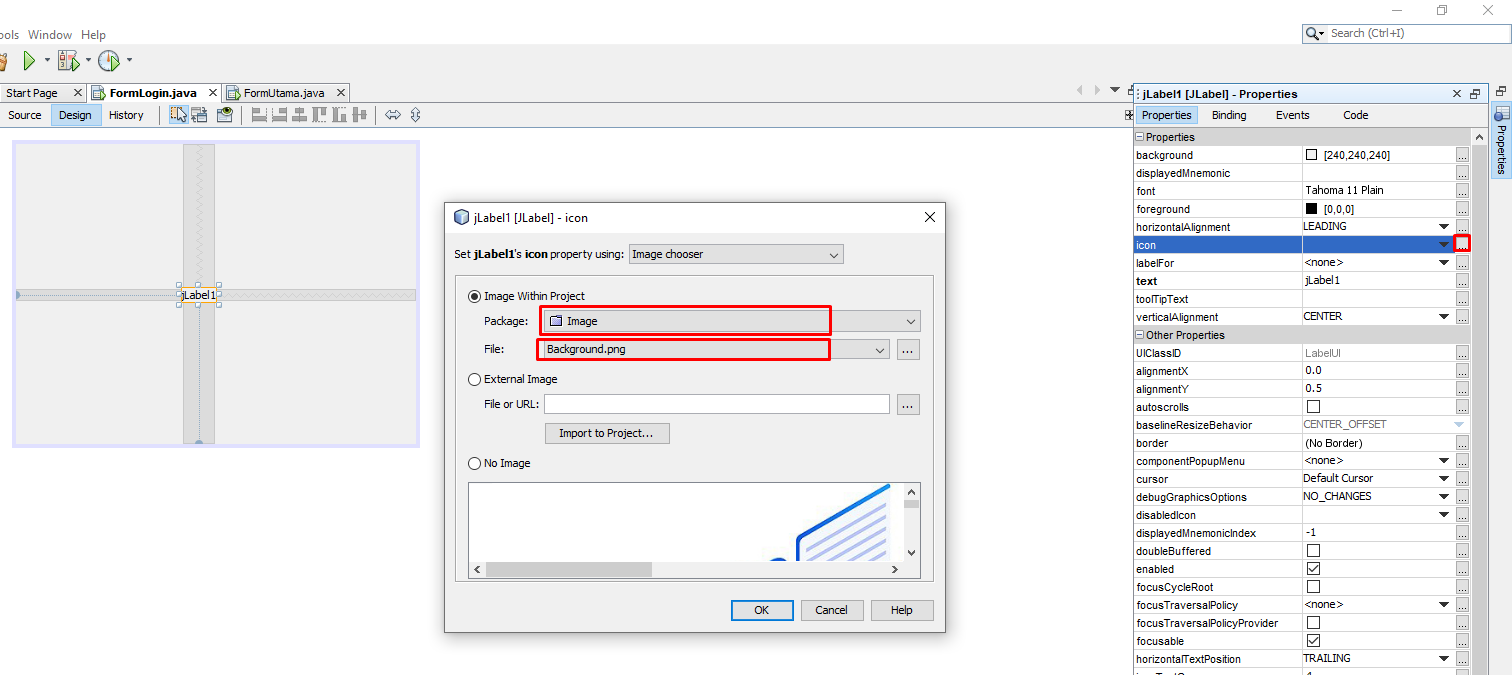Screen dimensions: 1512x675
Task: Click Import to Project button
Action: click(607, 433)
